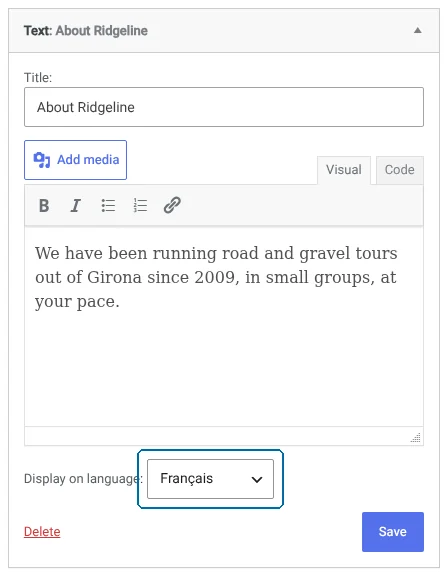The width and height of the screenshot is (448, 576).
Task: Switch to the Code editor tab
Action: tap(400, 170)
